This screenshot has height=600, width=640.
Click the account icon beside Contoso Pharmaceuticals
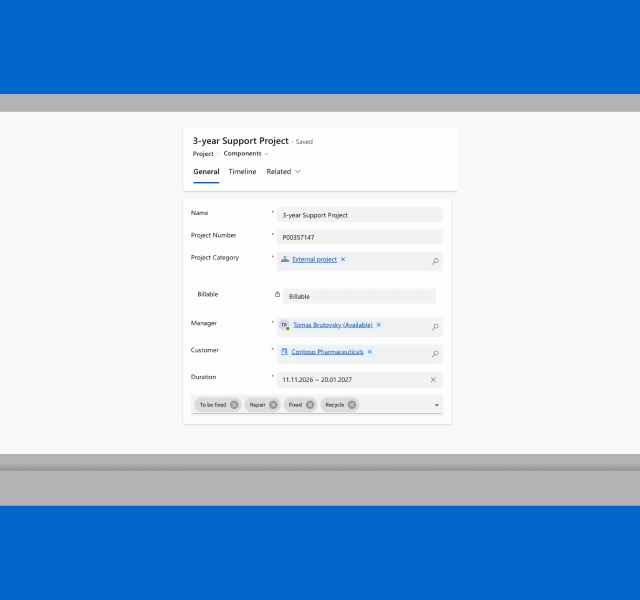[x=284, y=351]
